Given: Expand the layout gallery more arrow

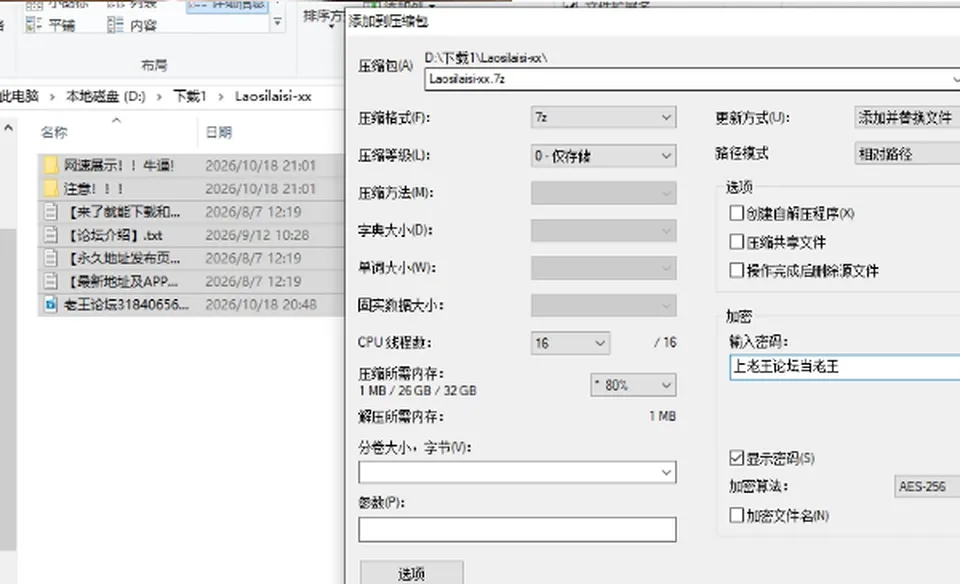Looking at the screenshot, I should coord(277,22).
